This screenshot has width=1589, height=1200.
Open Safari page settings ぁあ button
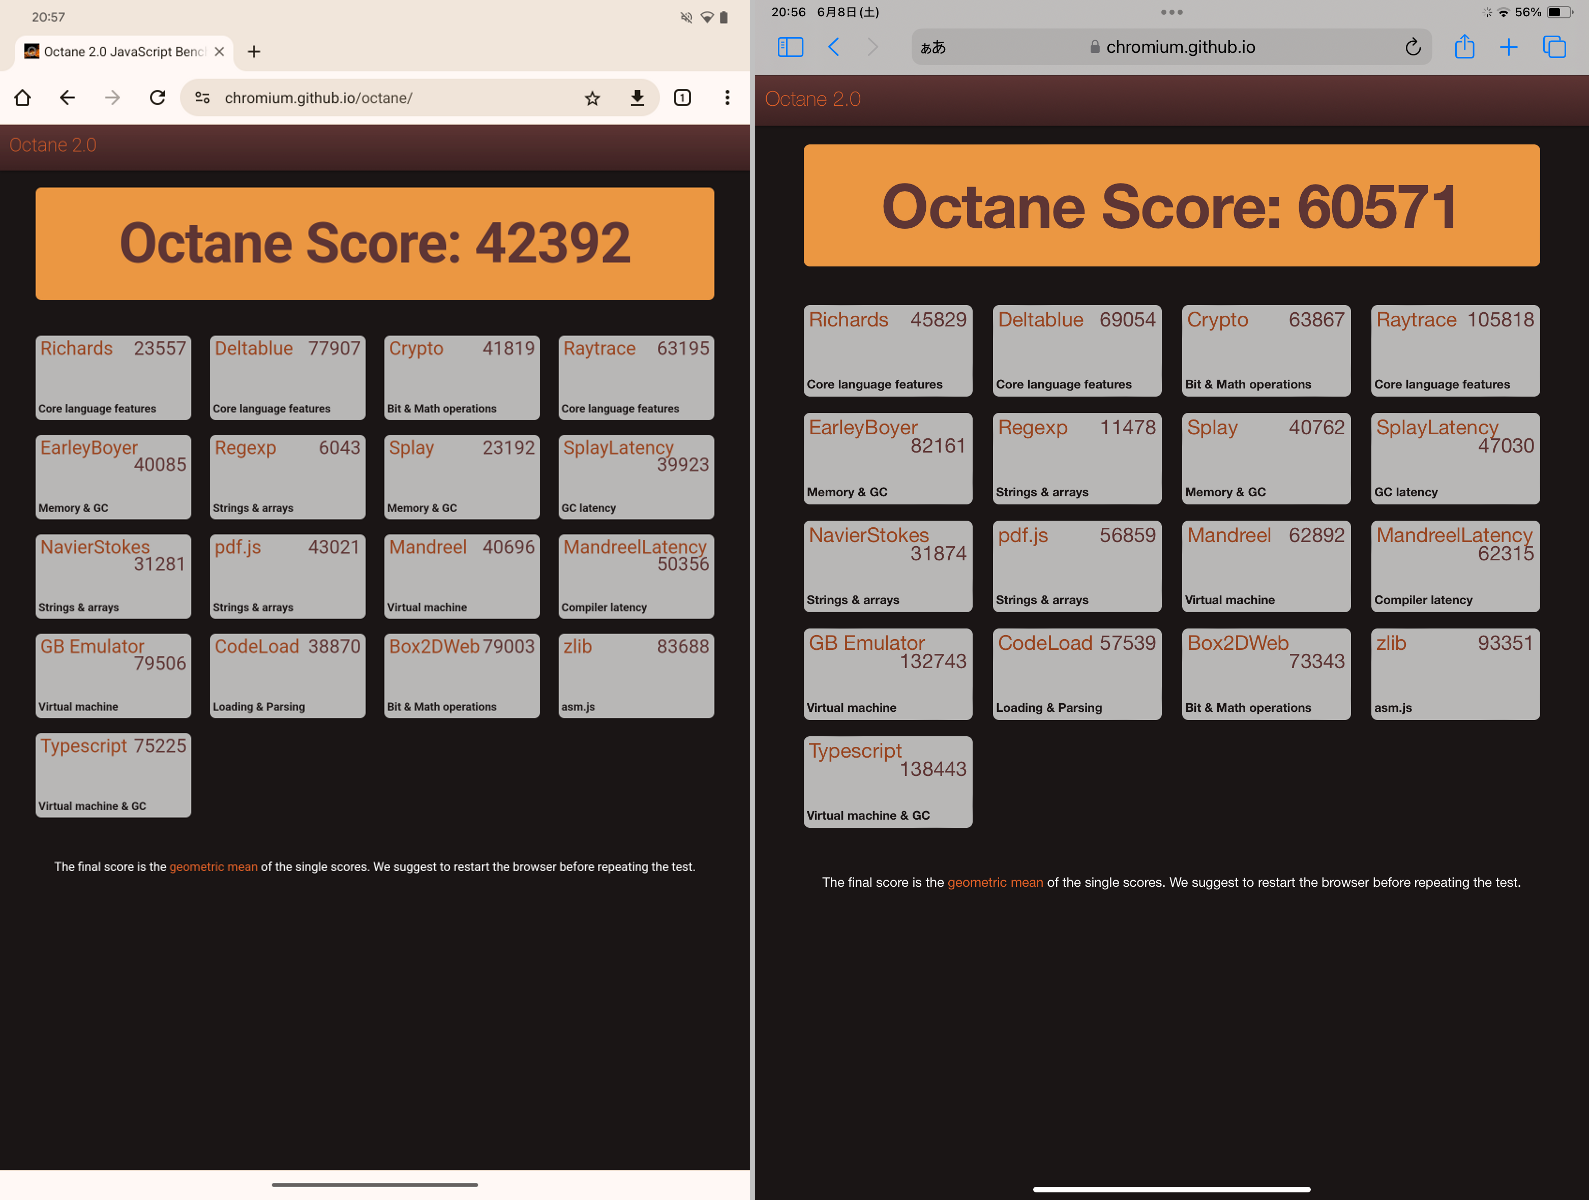(x=933, y=47)
